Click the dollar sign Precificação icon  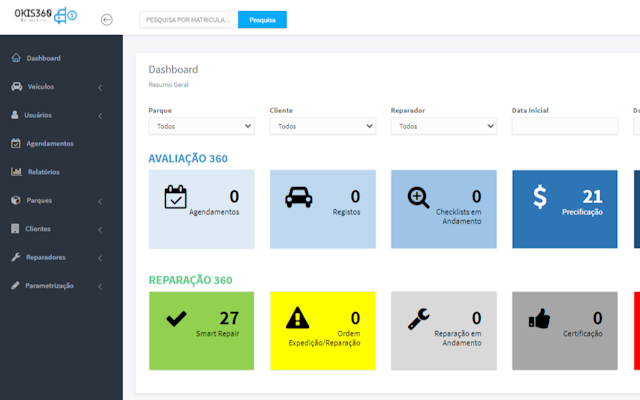coord(540,197)
